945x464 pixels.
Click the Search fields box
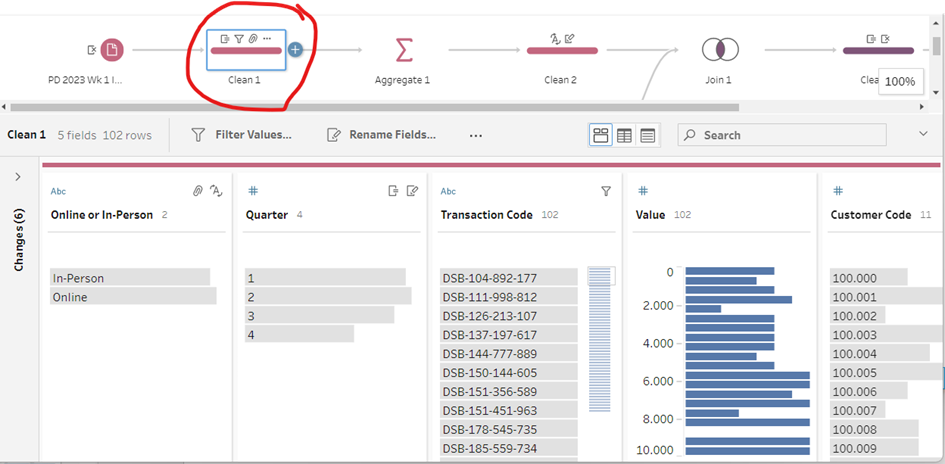(782, 135)
